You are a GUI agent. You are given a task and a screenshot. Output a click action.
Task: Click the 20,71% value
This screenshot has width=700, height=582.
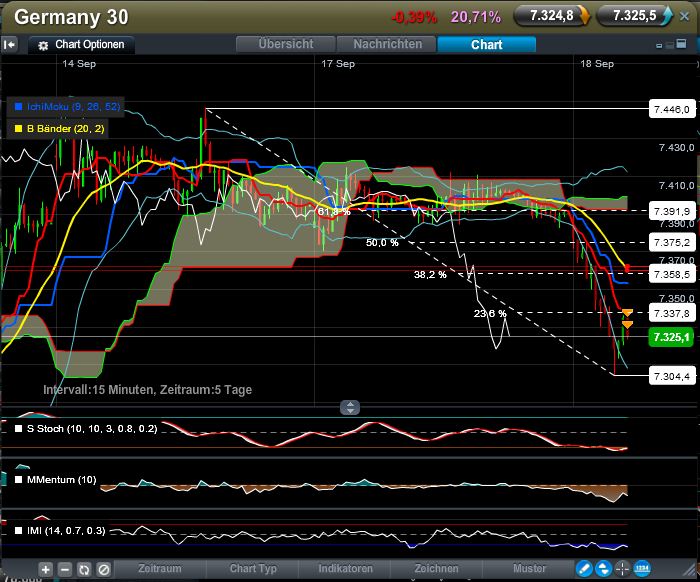(476, 17)
